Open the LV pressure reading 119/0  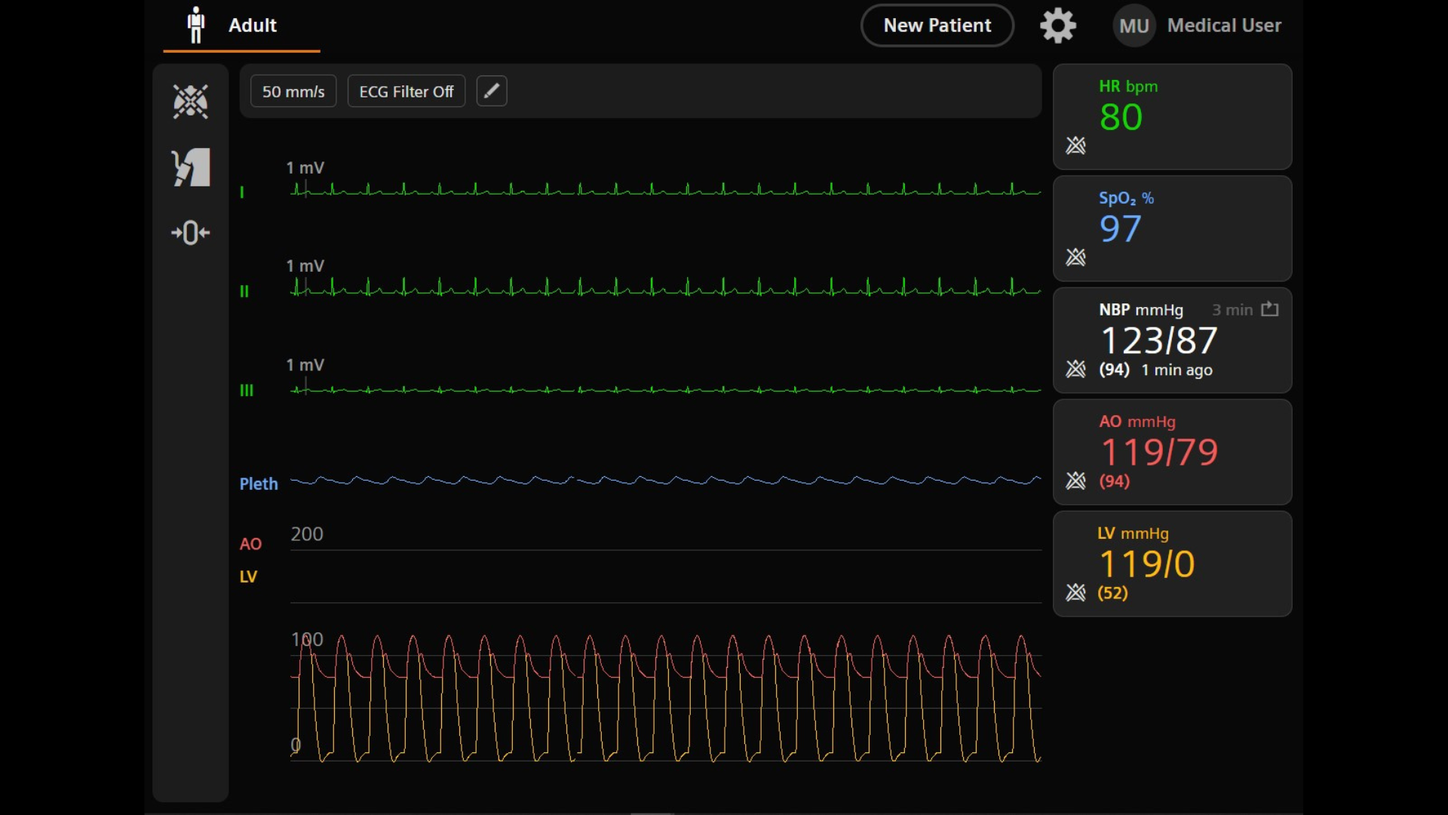point(1147,564)
